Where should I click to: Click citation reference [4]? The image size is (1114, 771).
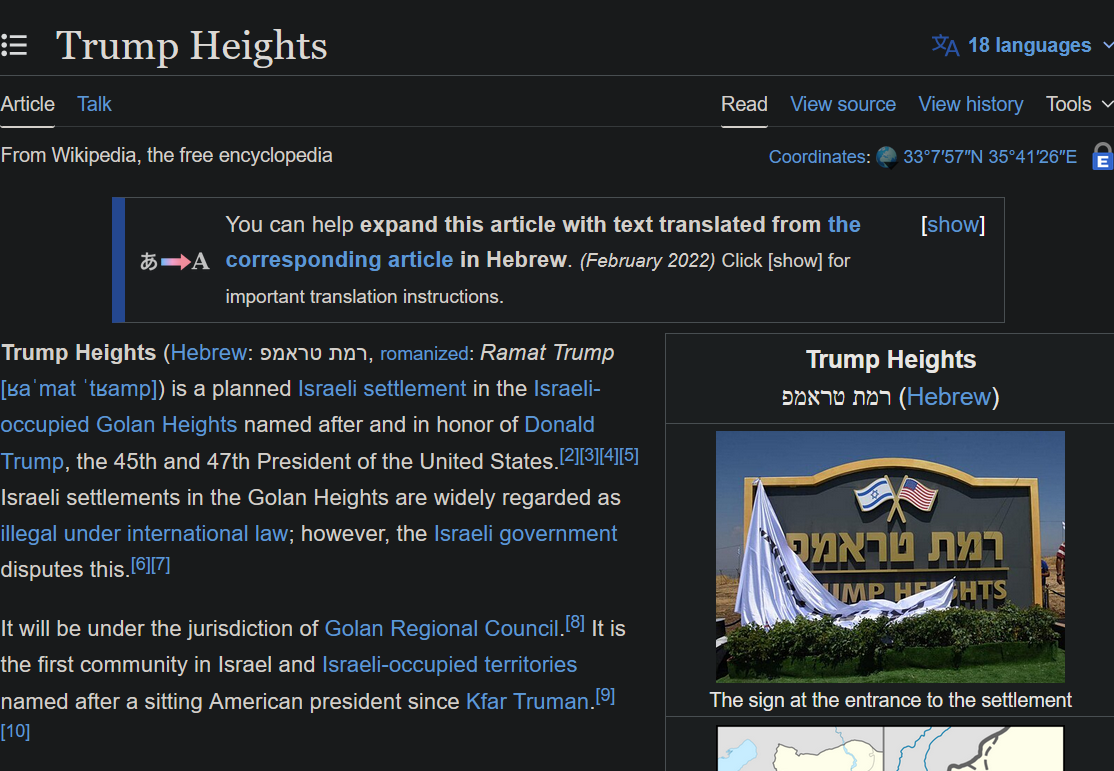pyautogui.click(x=610, y=455)
